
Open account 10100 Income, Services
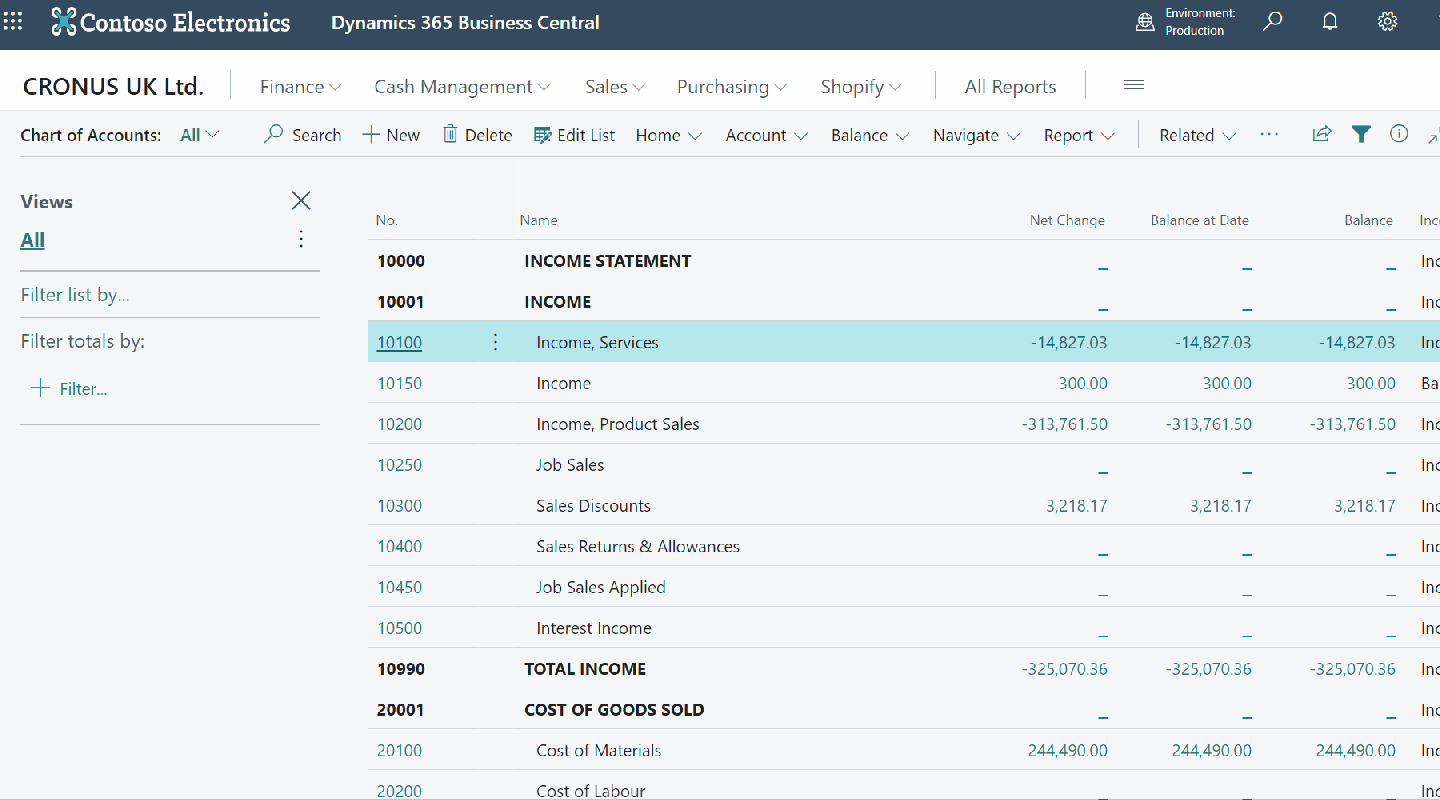[x=399, y=342]
